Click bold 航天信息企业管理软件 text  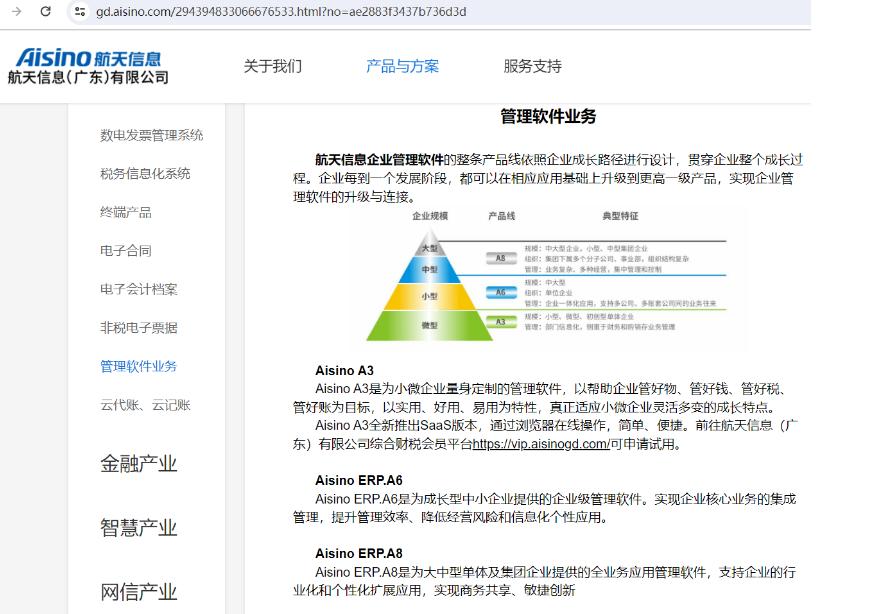(379, 160)
